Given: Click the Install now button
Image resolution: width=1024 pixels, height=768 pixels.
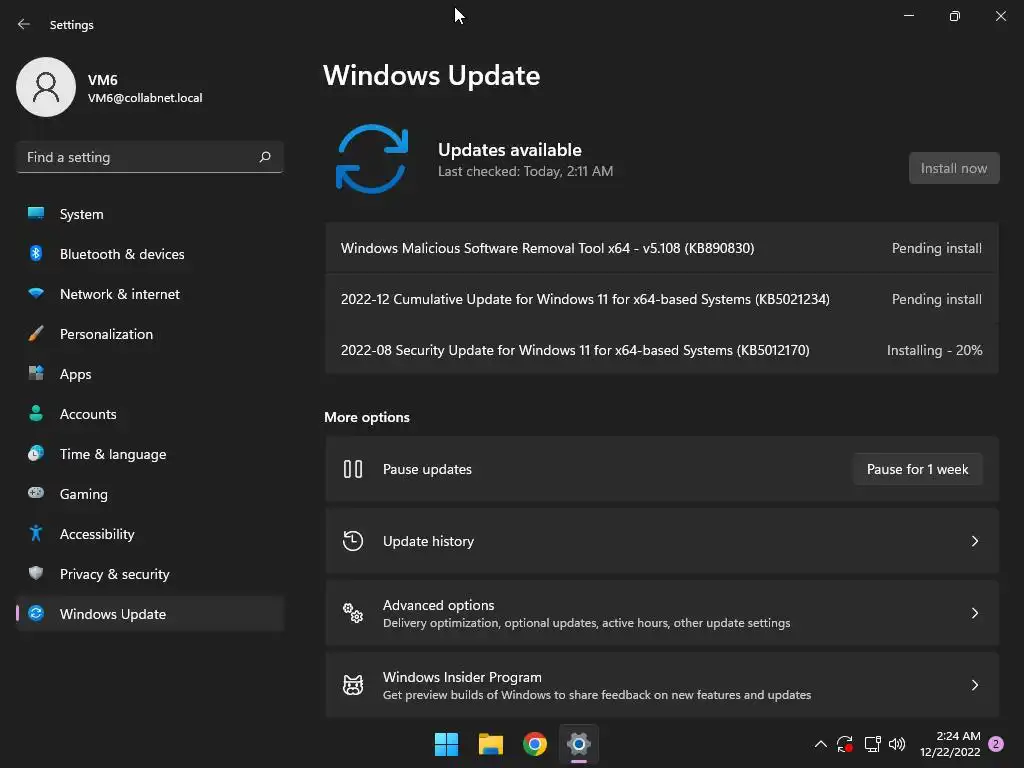Looking at the screenshot, I should 954,168.
